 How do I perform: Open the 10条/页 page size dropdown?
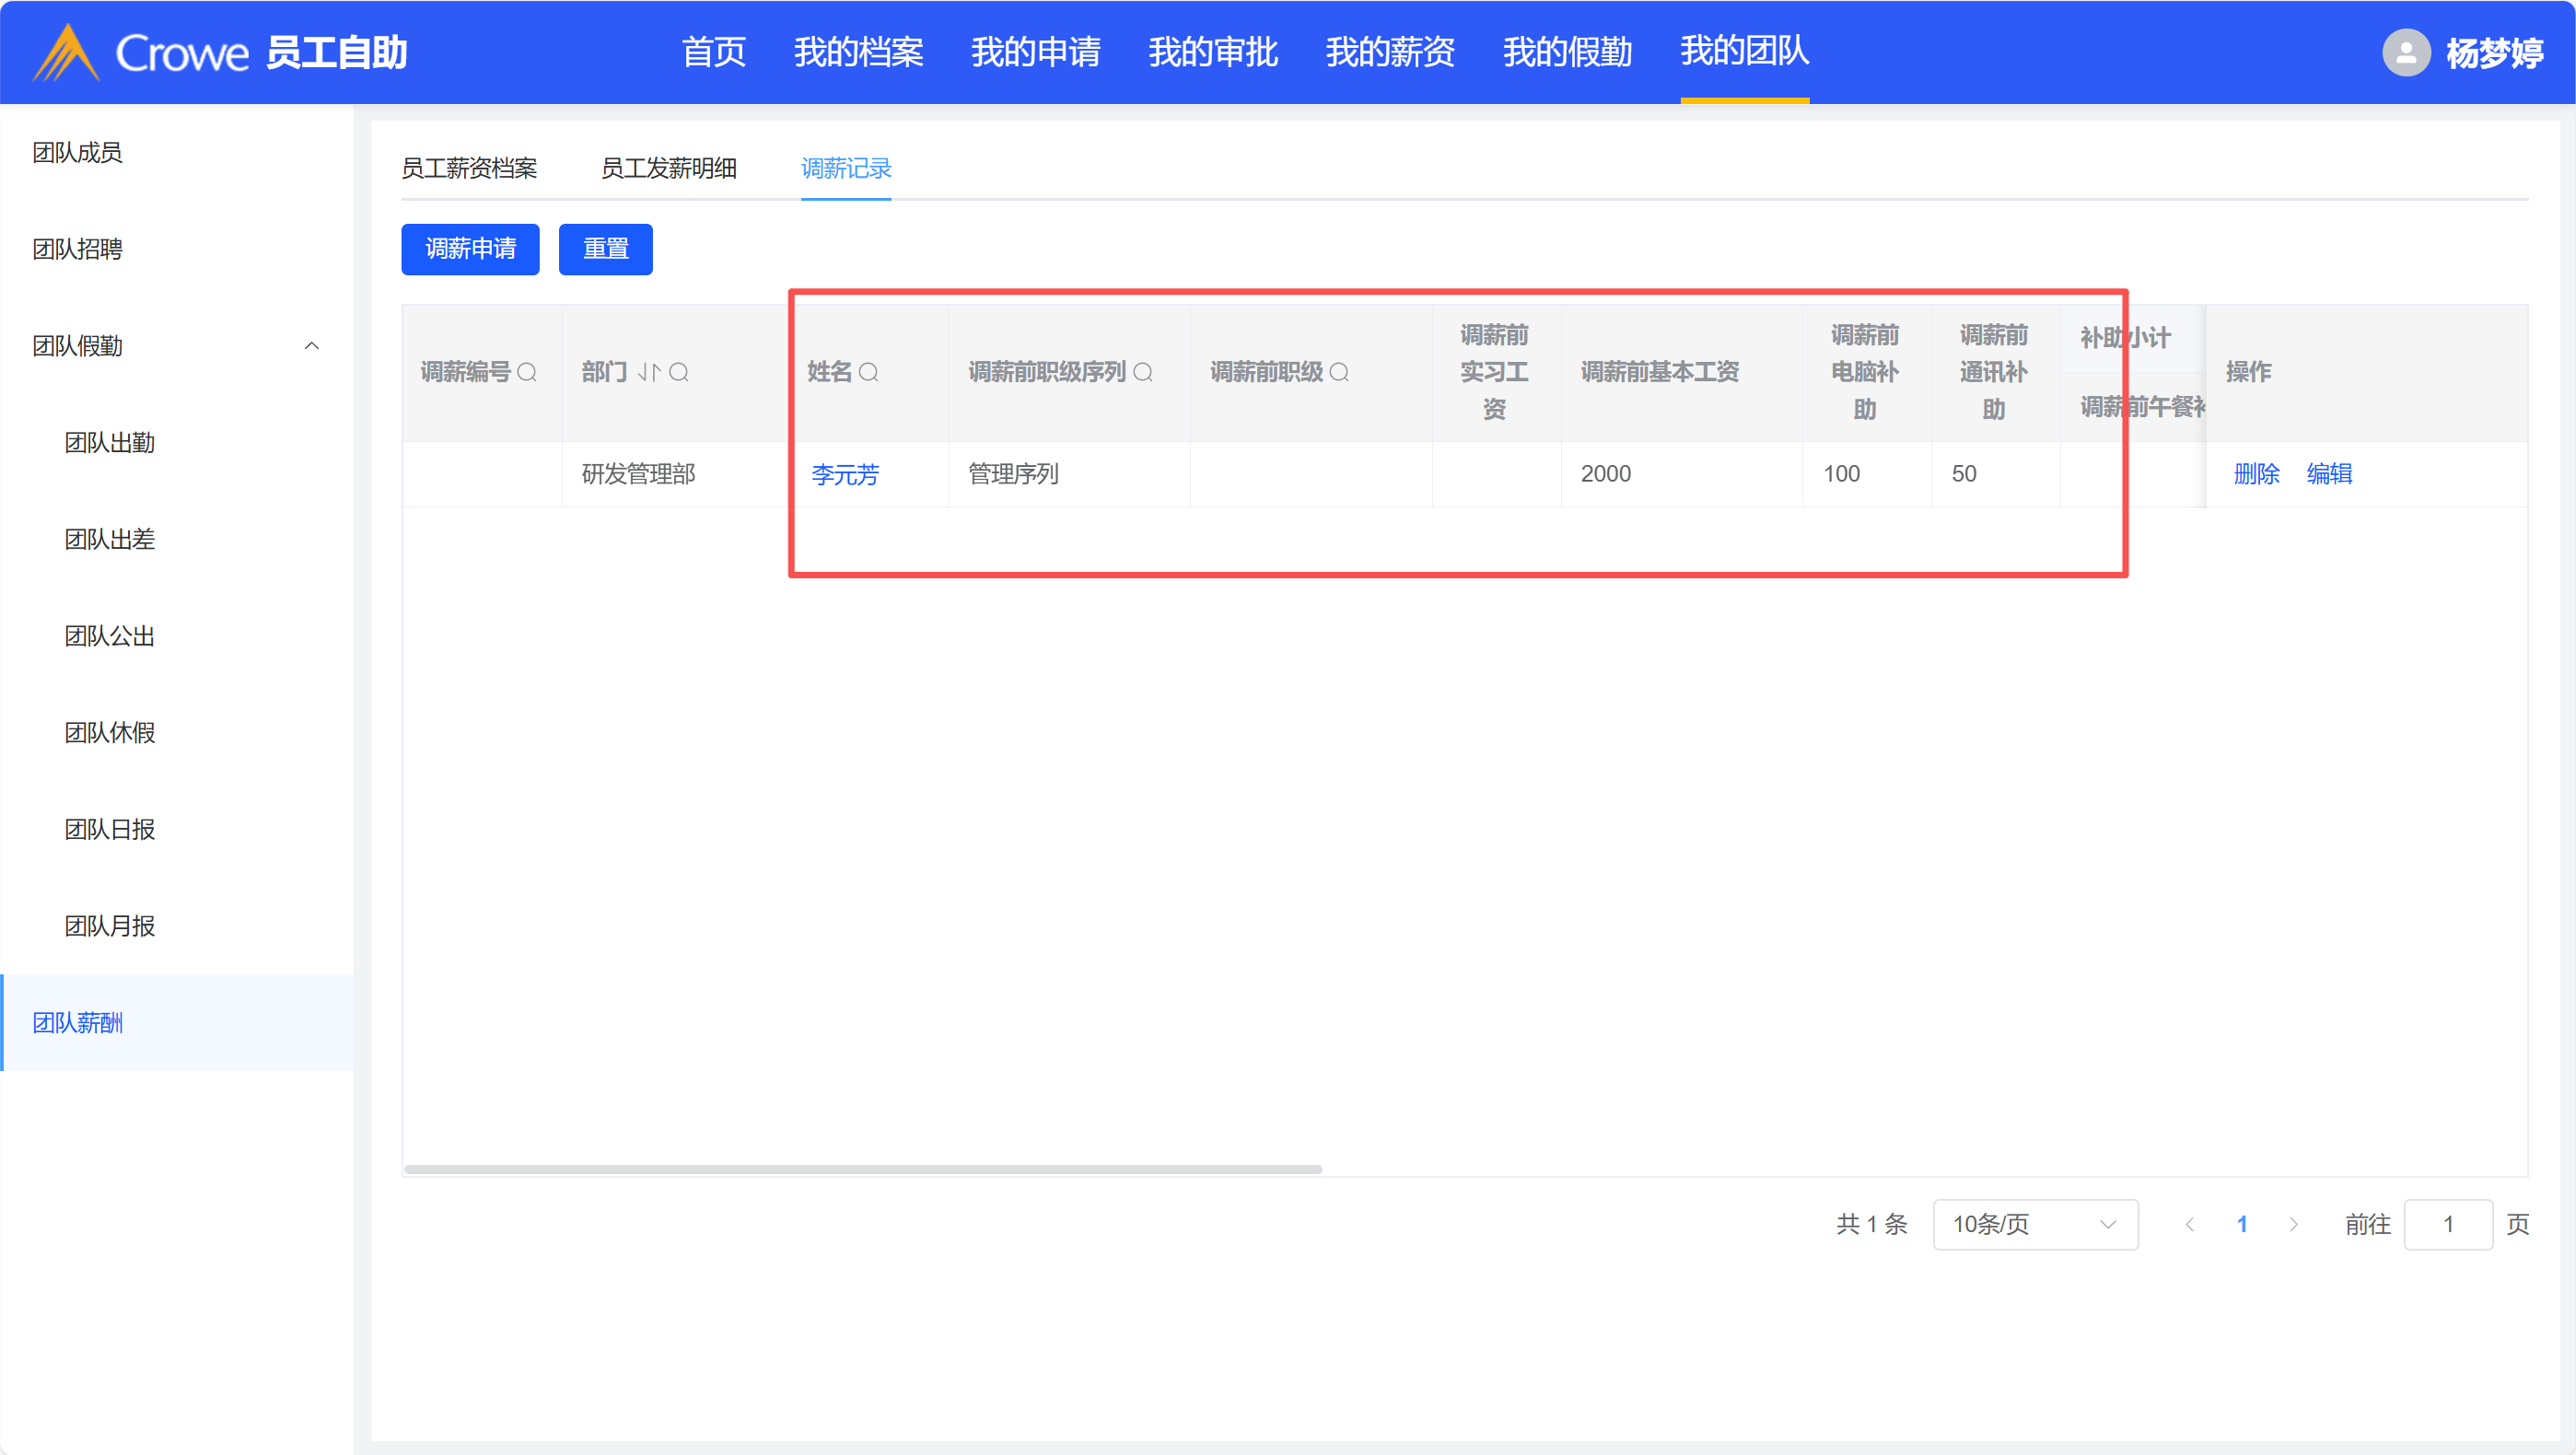point(2034,1224)
